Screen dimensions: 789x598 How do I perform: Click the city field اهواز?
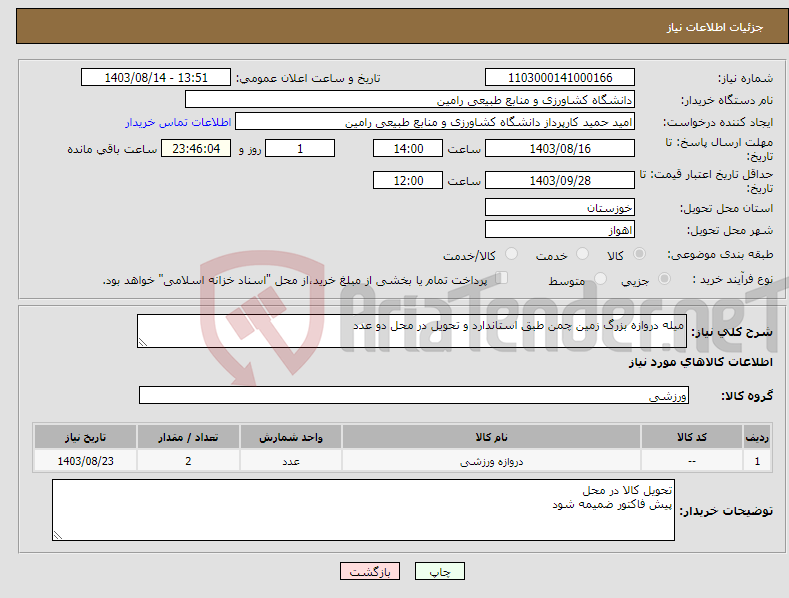(560, 230)
